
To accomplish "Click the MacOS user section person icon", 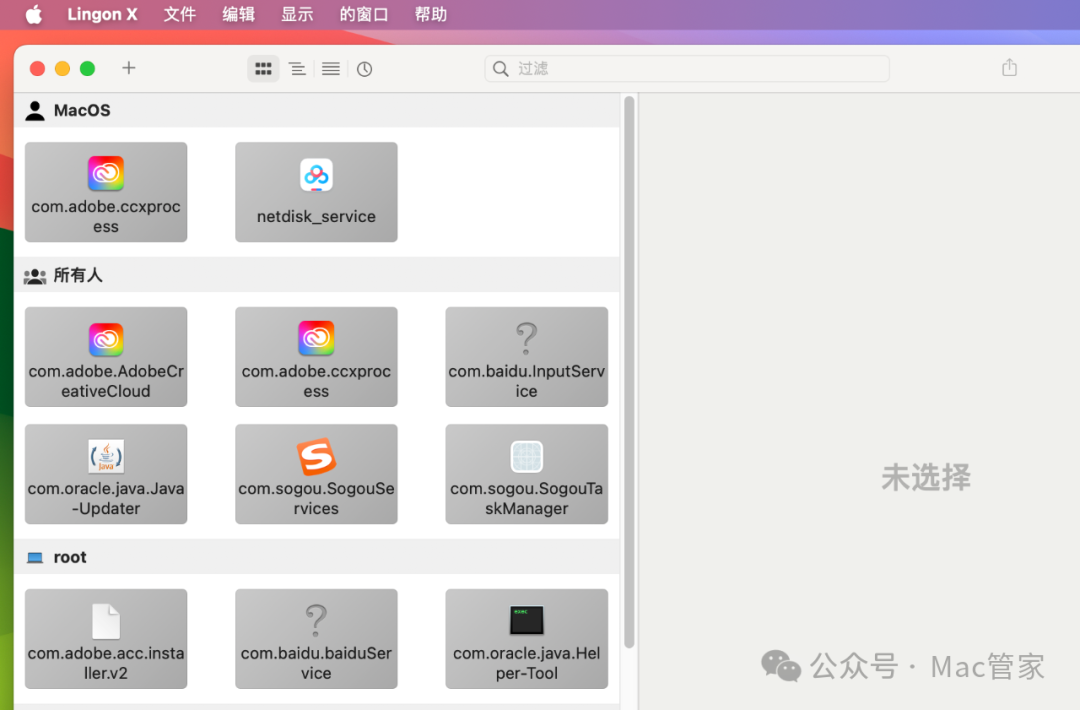I will coord(35,110).
